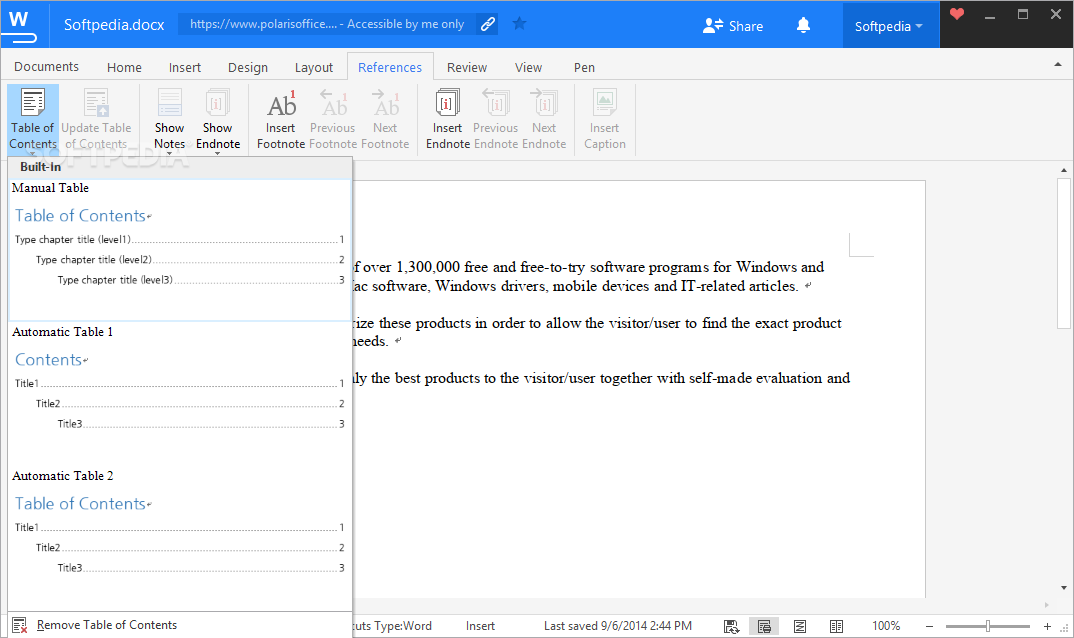Click the zoom in plus button
This screenshot has width=1074, height=638.
(x=1047, y=626)
